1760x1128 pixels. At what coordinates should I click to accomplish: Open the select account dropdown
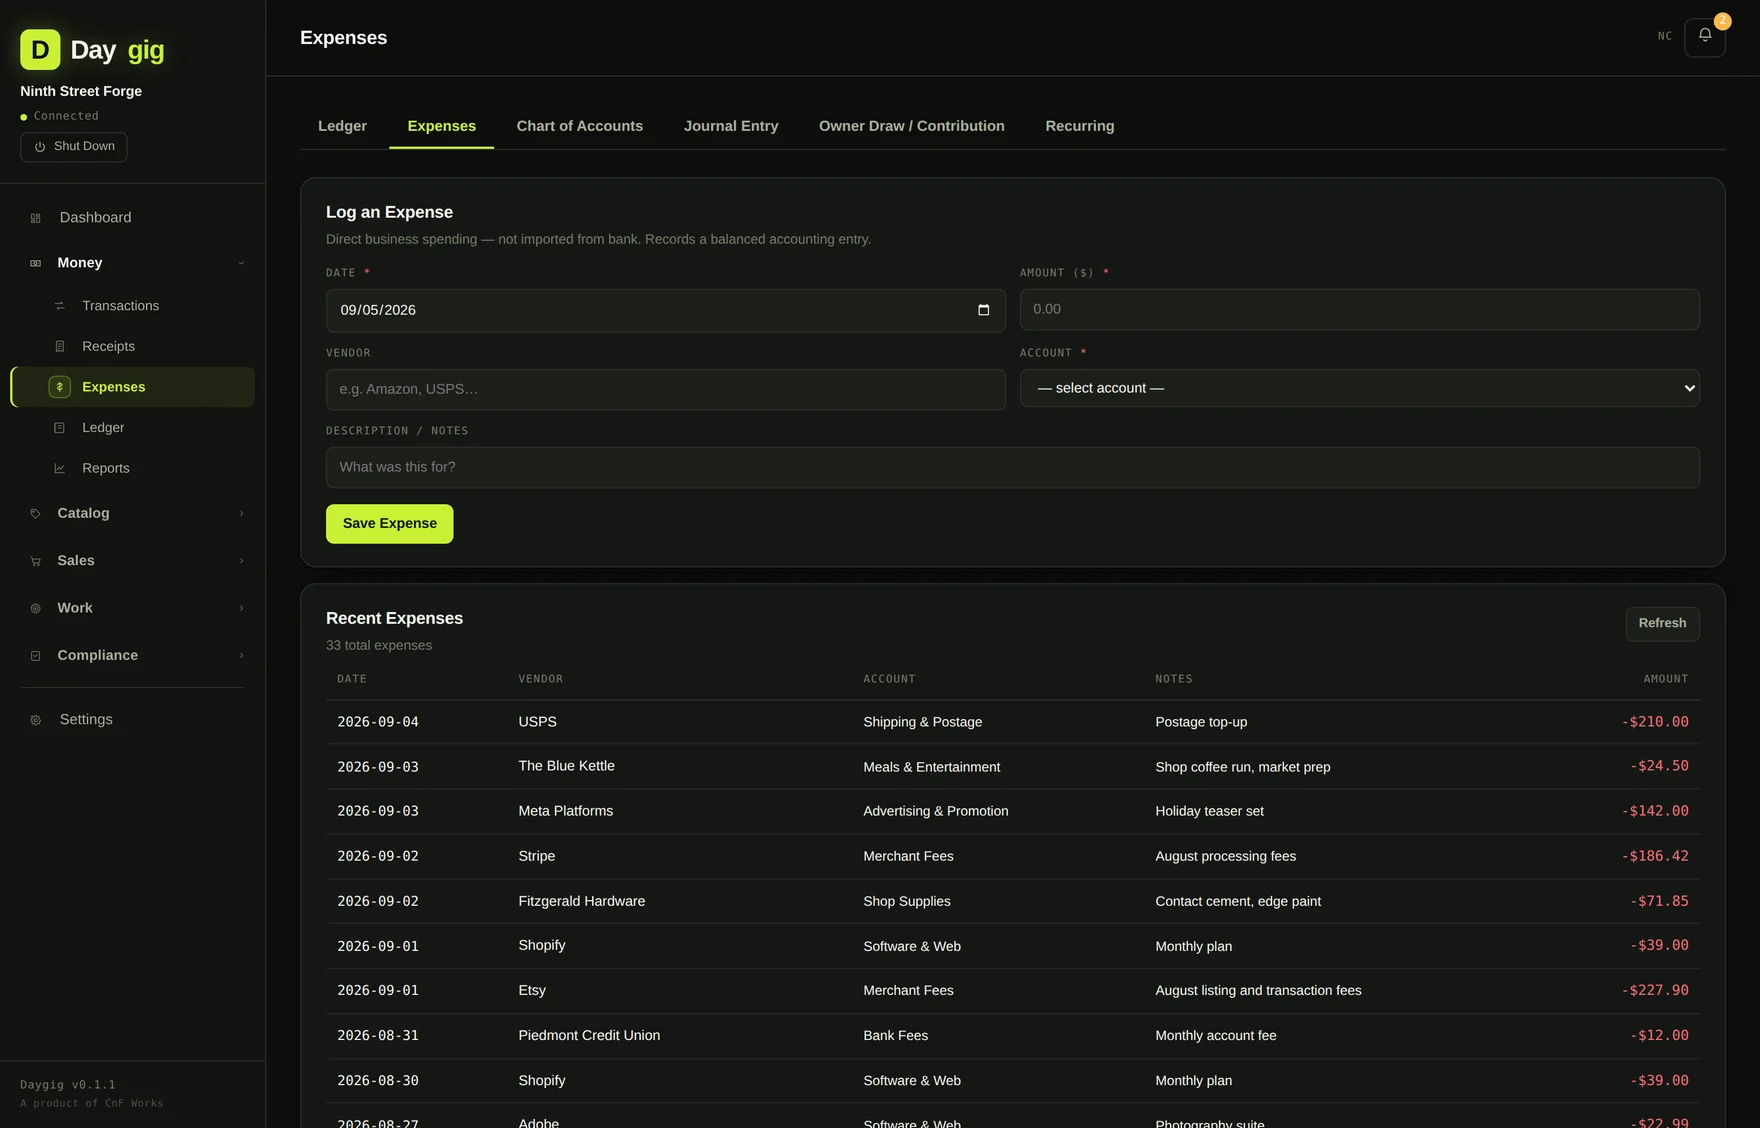(1359, 388)
